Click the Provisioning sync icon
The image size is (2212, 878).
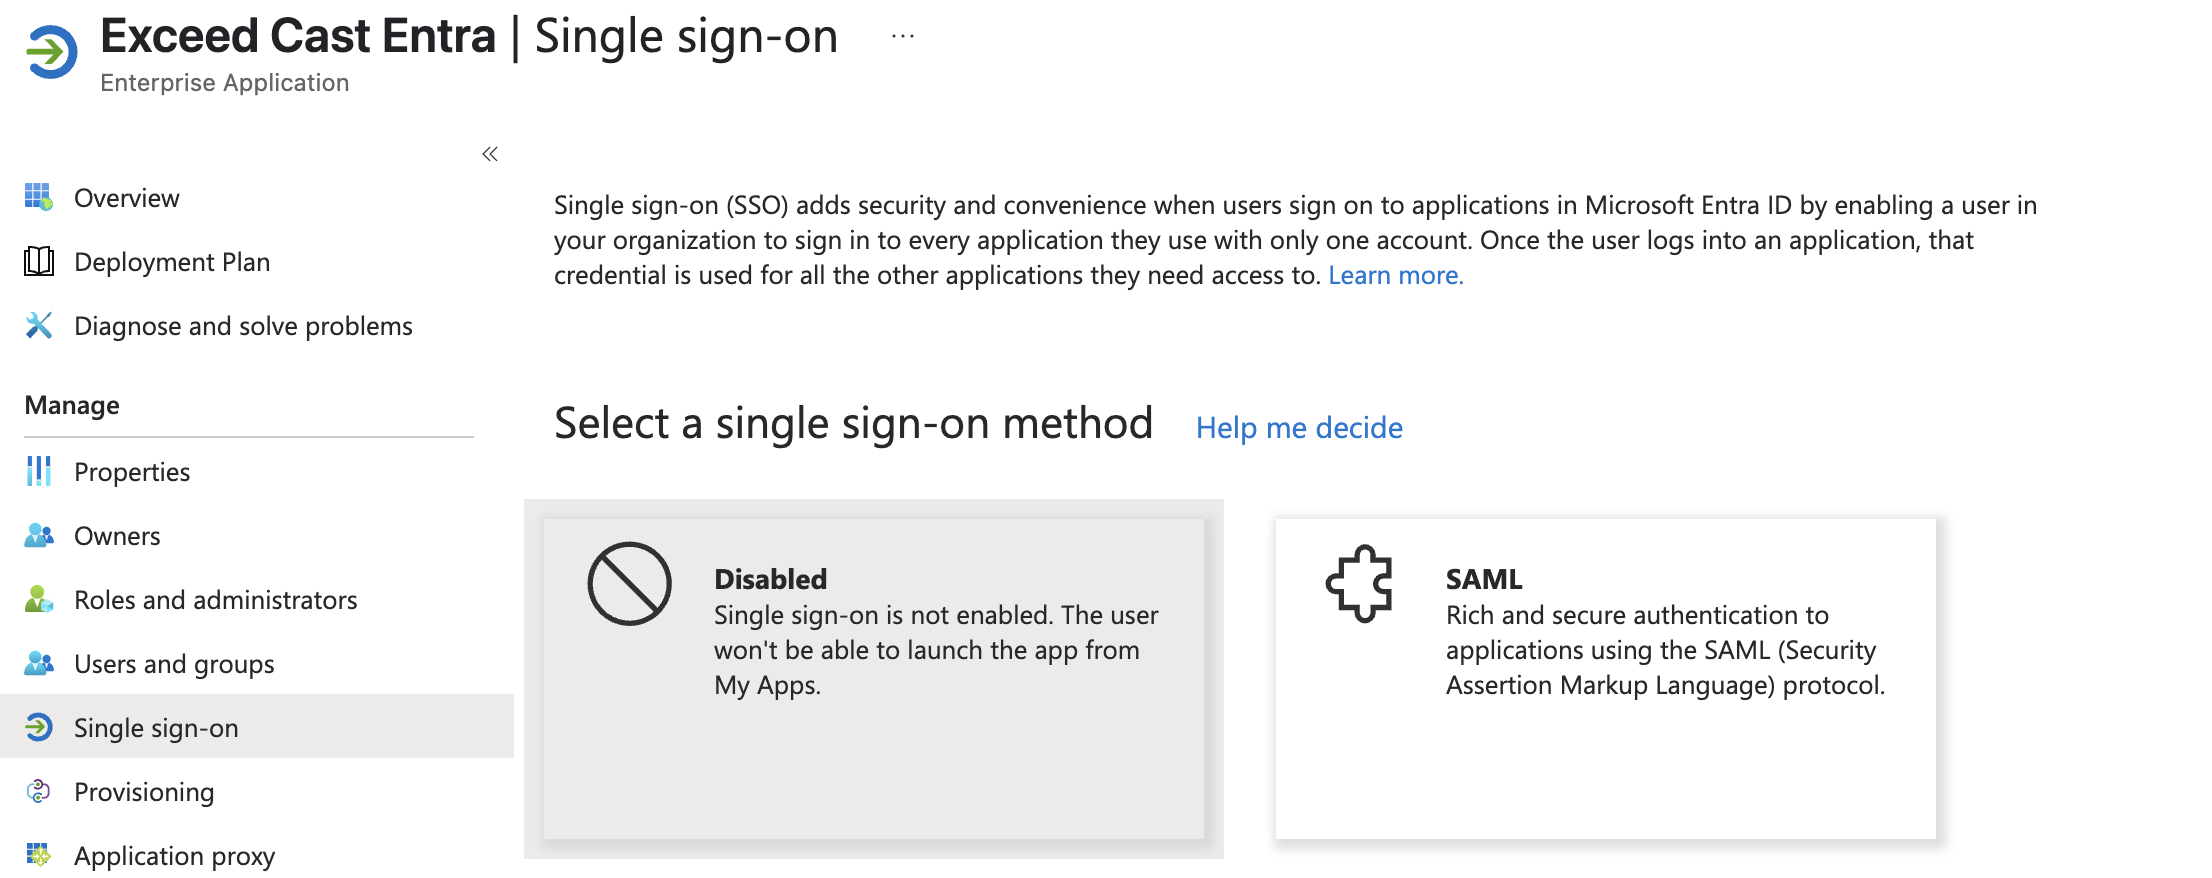(39, 791)
